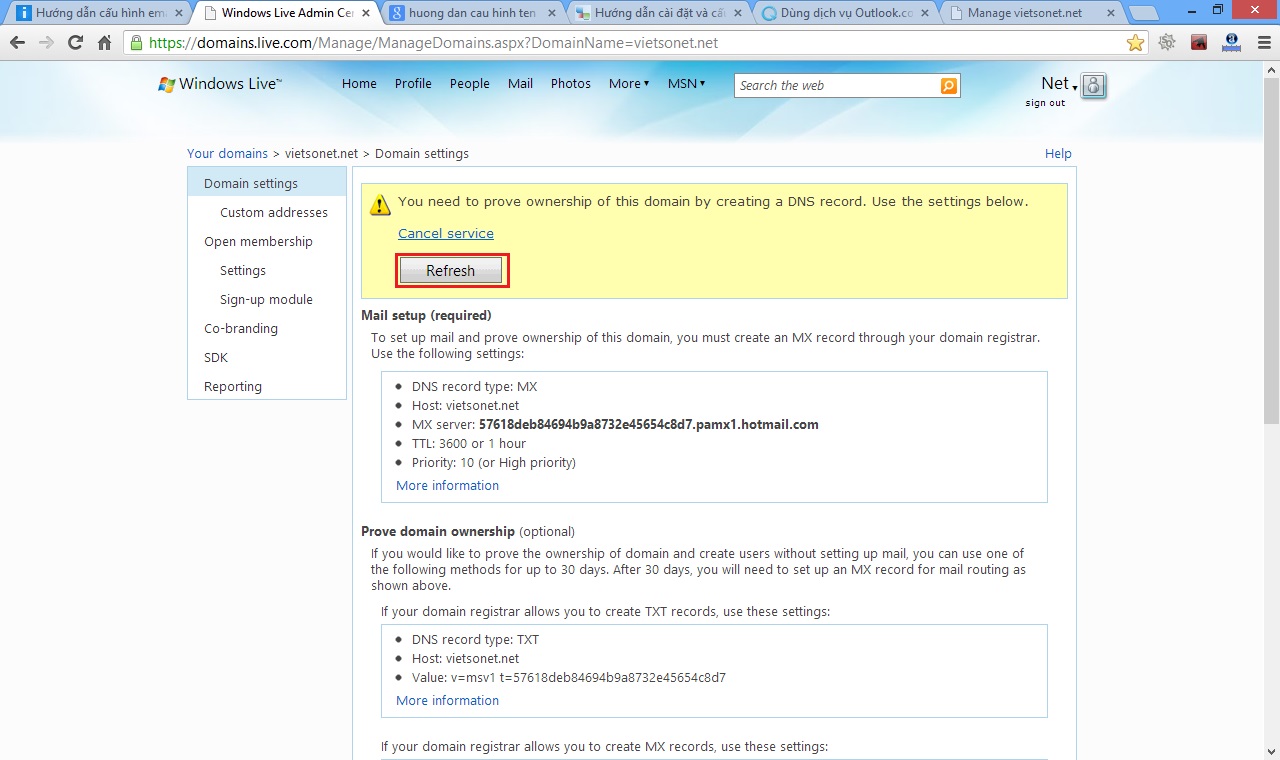Viewport: 1280px width, 760px height.
Task: Open the Net account dropdown
Action: (1059, 84)
